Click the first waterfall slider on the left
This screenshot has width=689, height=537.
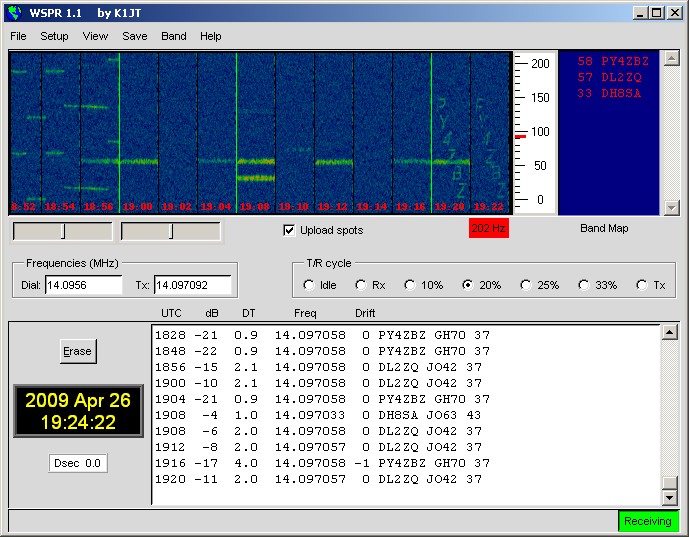(x=62, y=231)
